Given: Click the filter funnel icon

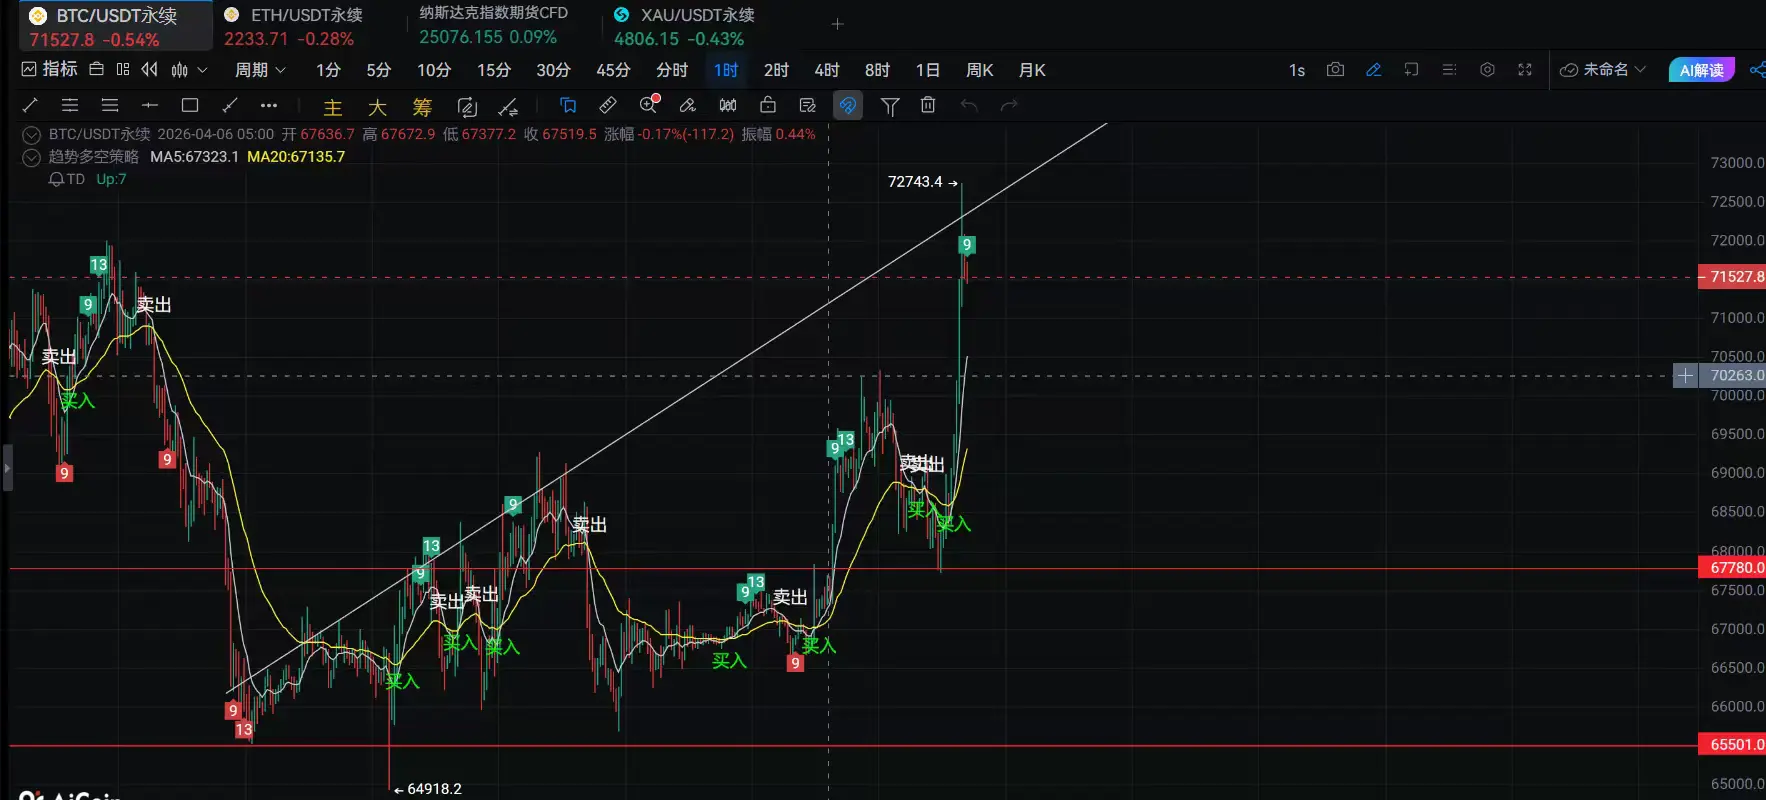Looking at the screenshot, I should point(890,106).
